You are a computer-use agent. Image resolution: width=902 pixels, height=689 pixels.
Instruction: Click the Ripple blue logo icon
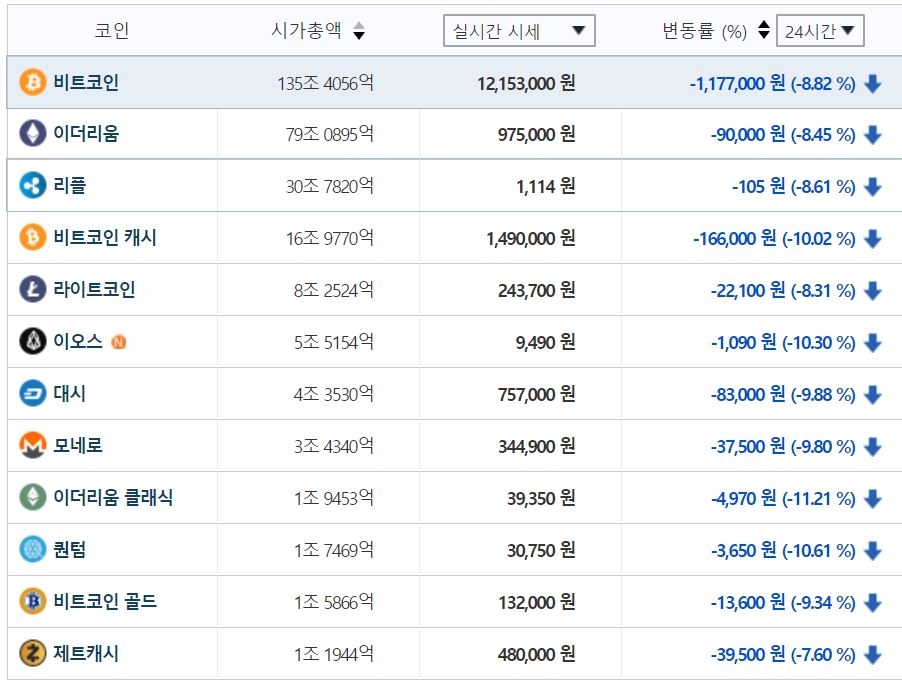point(33,186)
